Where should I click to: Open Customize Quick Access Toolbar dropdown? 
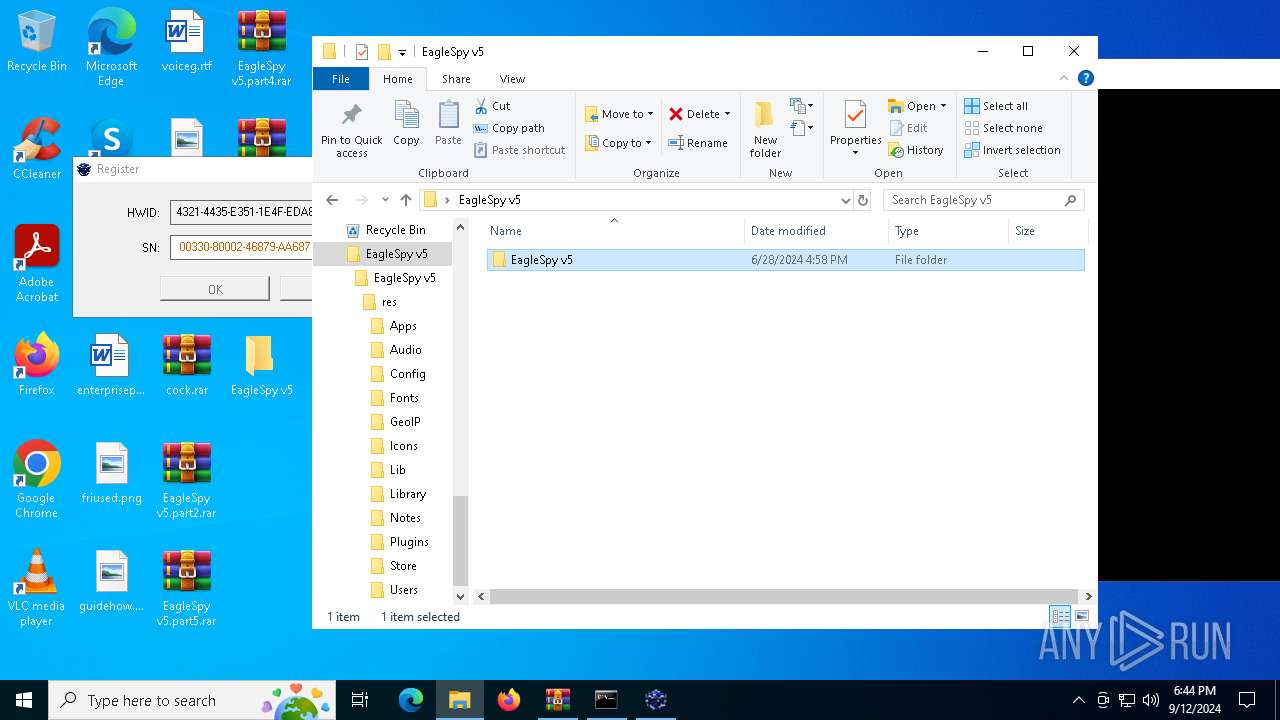[x=402, y=52]
